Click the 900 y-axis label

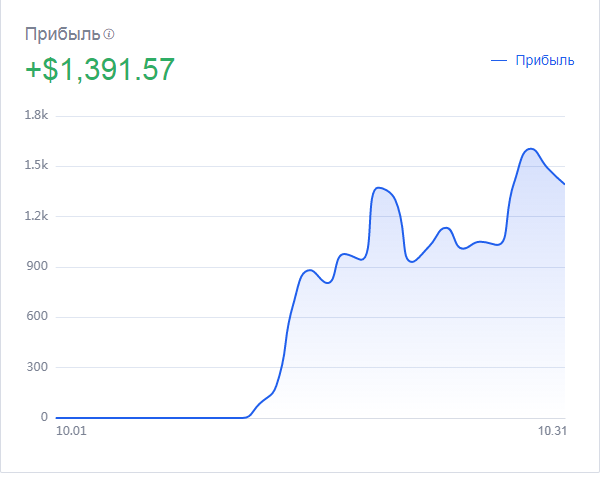pos(38,267)
